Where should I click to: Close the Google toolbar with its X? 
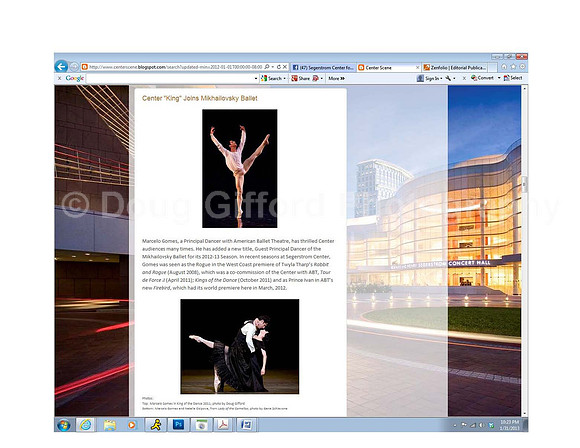(x=59, y=78)
